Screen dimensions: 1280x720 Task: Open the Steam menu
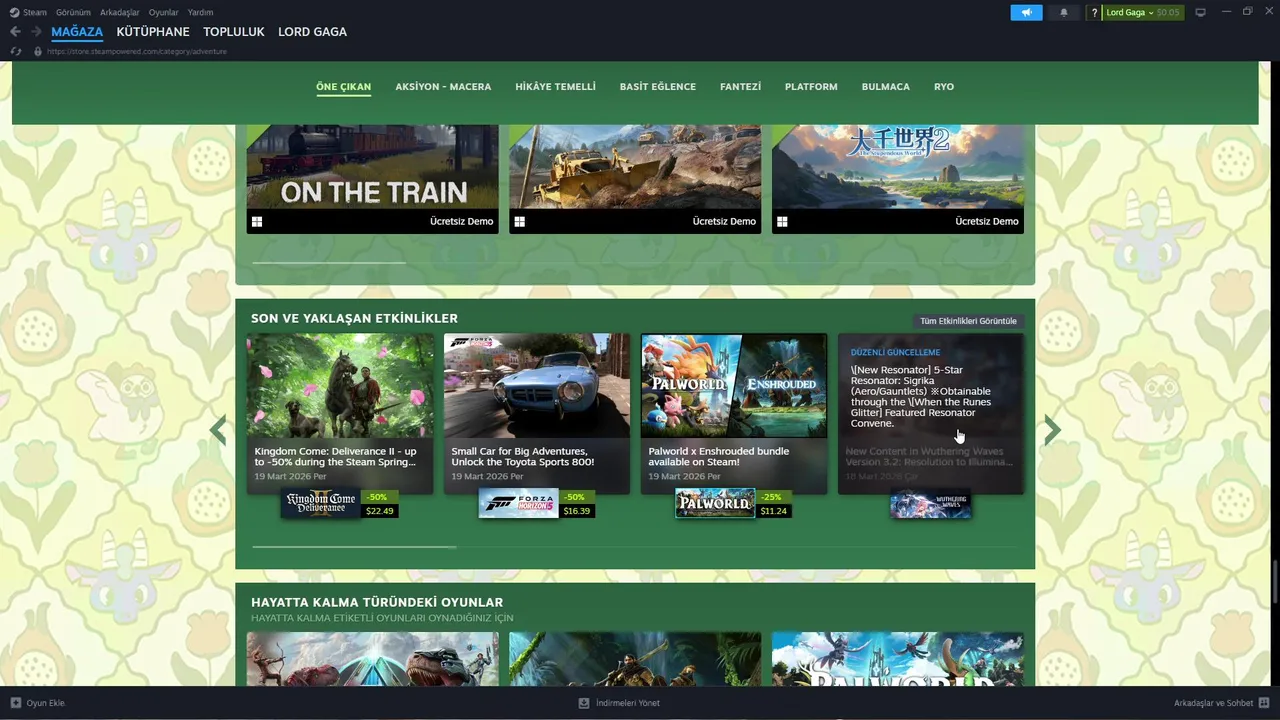35,12
